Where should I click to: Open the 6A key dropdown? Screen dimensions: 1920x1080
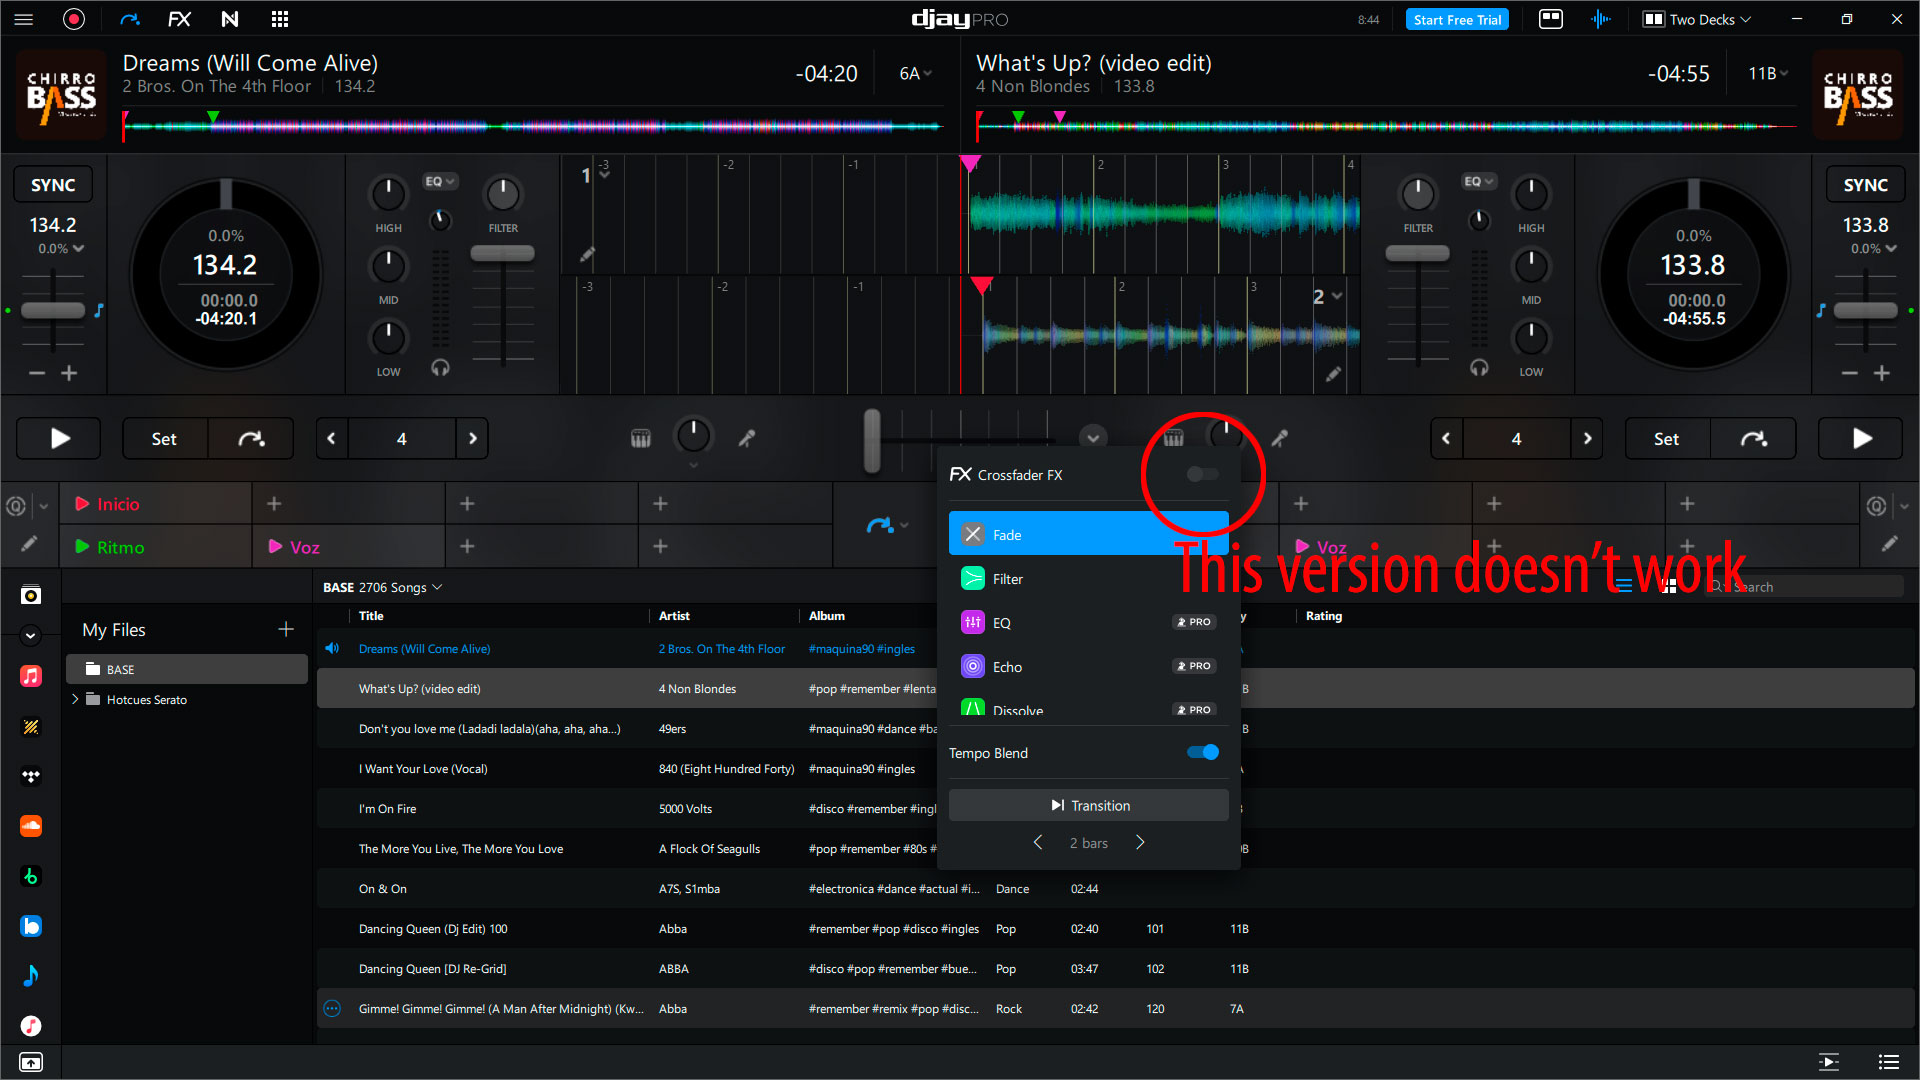[915, 73]
